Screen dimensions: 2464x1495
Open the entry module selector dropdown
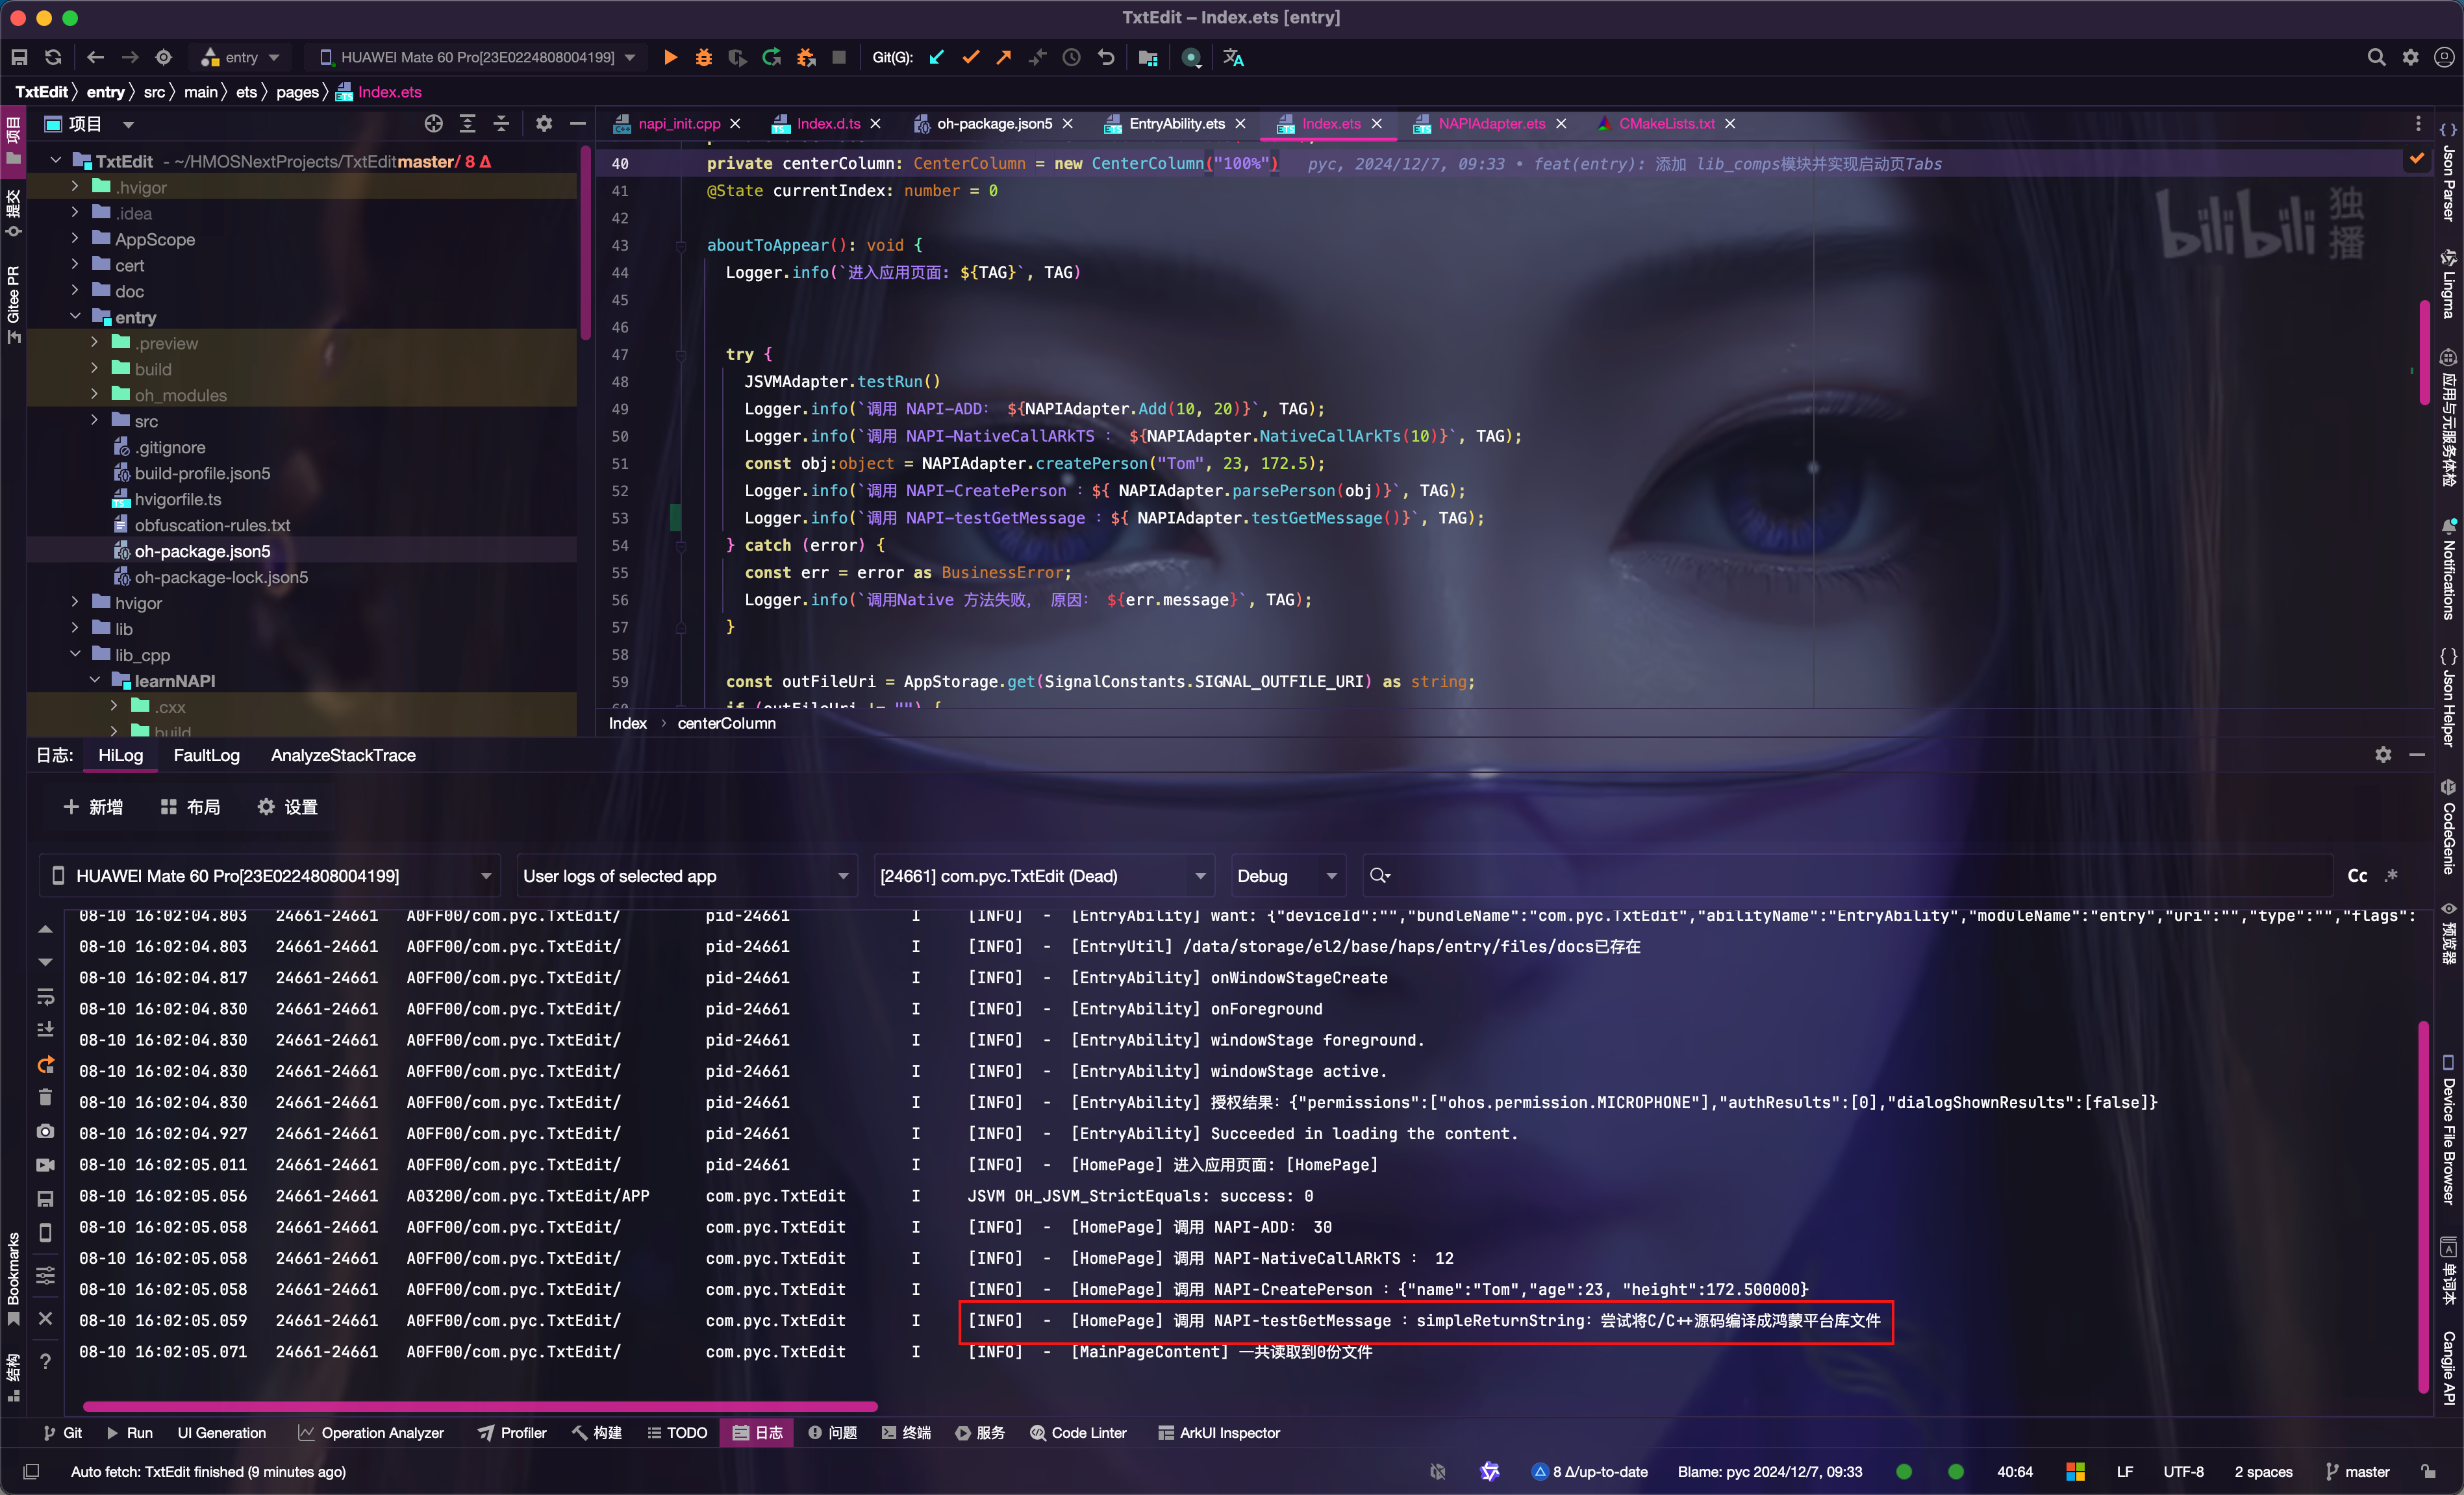point(240,58)
